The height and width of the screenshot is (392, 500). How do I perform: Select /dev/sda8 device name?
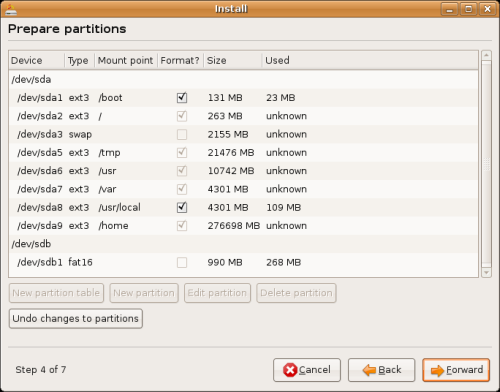point(40,207)
